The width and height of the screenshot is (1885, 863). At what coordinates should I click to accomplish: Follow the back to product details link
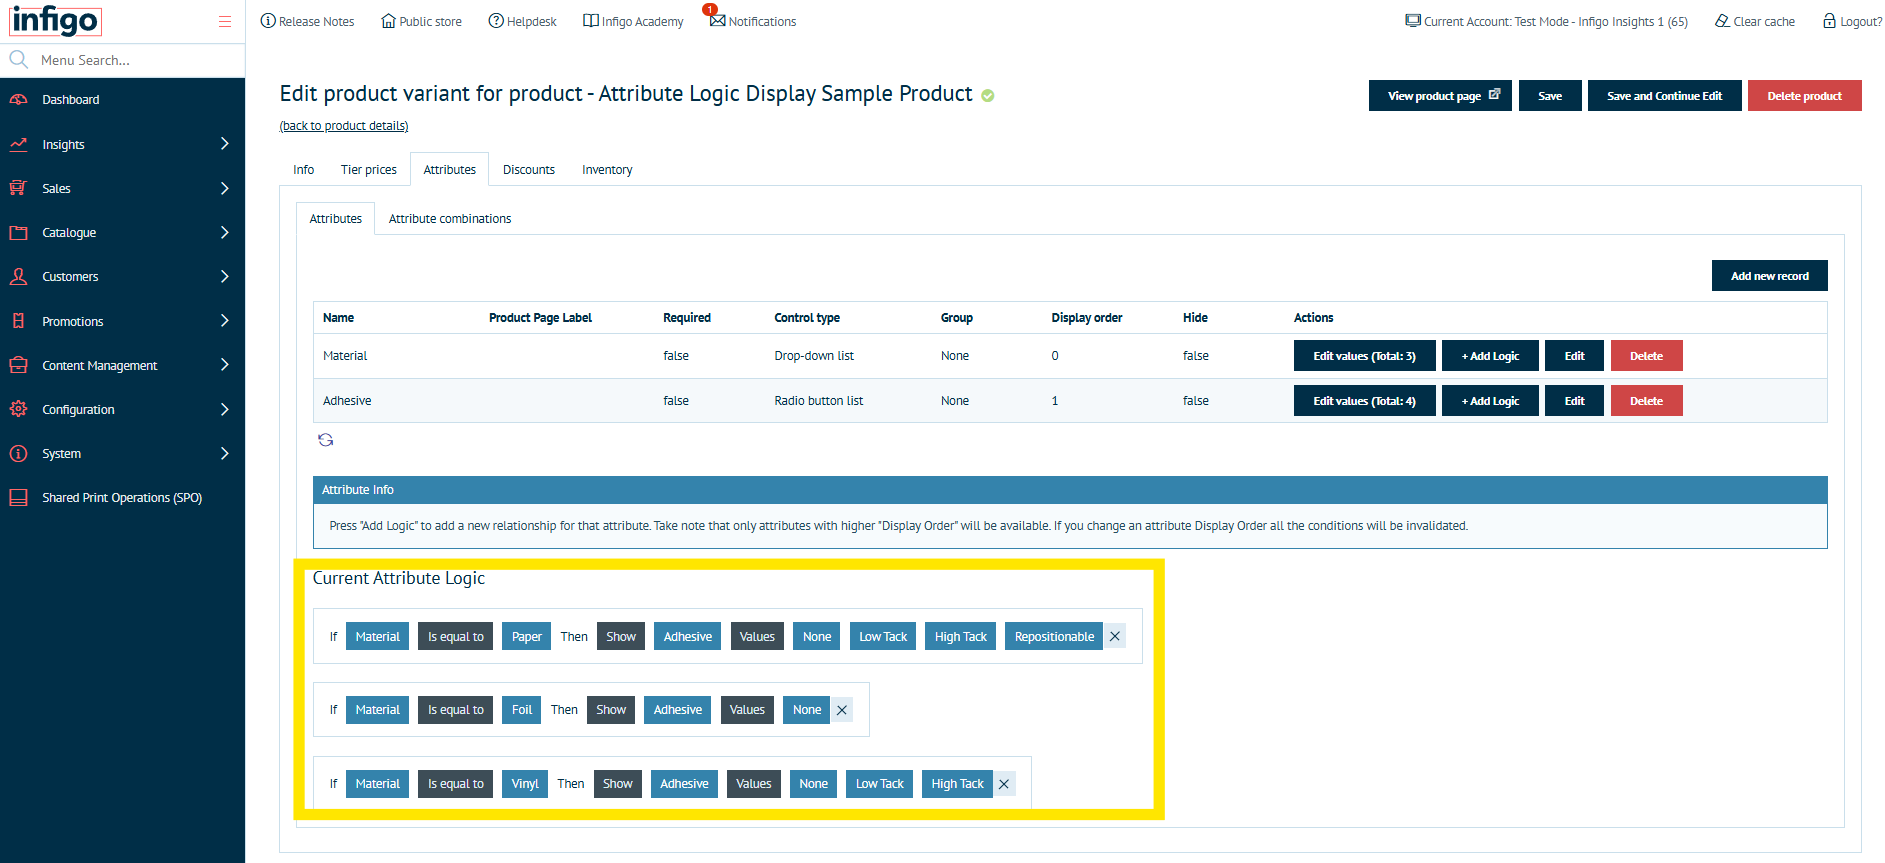344,126
